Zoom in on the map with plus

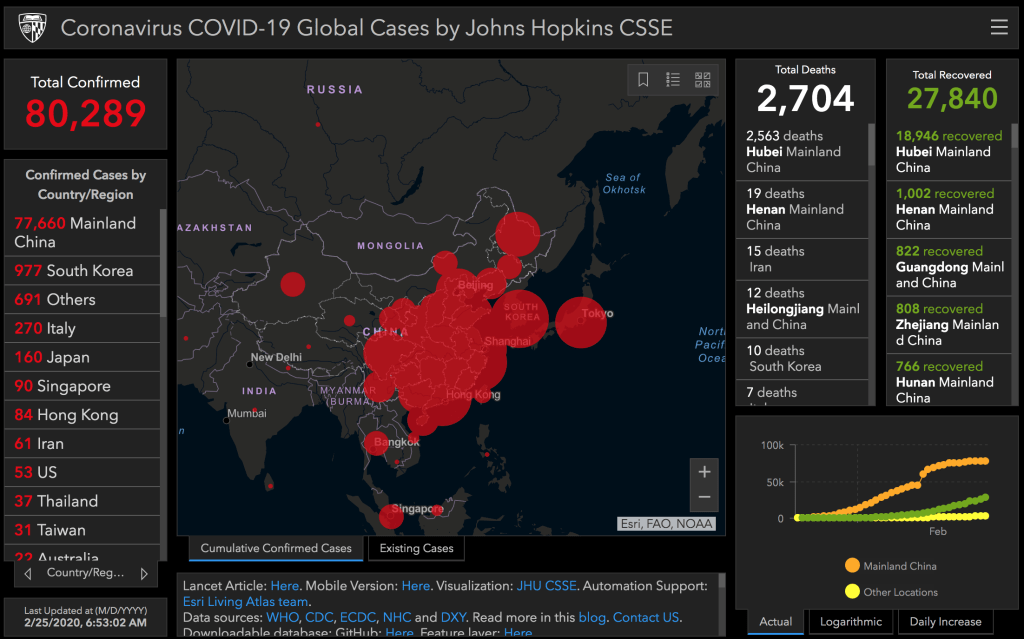tap(704, 472)
